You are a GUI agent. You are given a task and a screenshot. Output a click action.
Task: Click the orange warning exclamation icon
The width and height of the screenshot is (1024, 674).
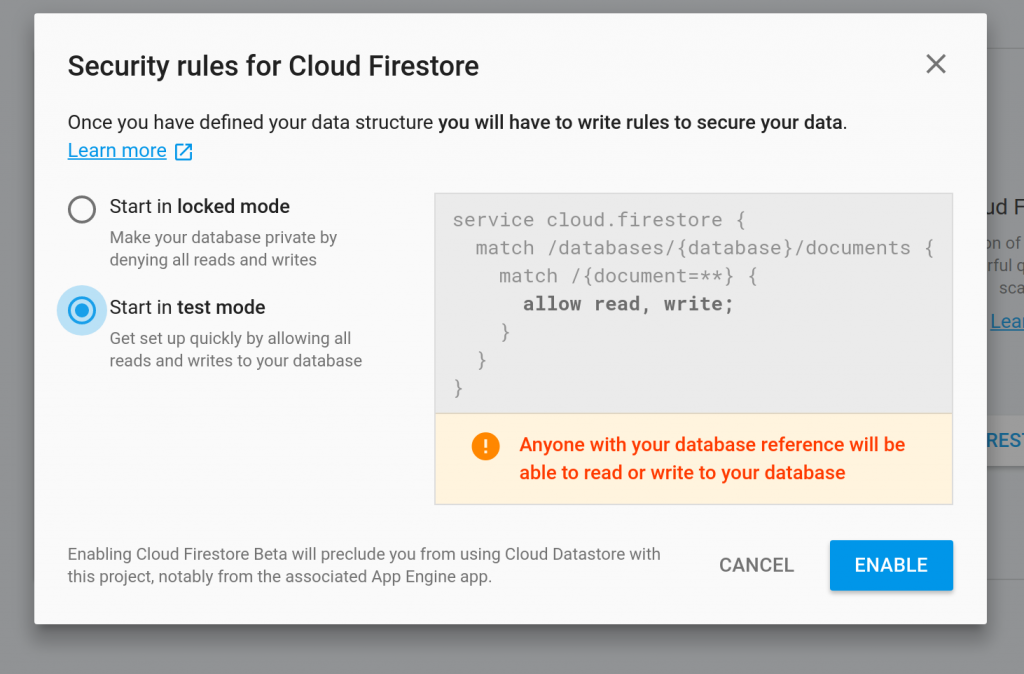pyautogui.click(x=486, y=446)
